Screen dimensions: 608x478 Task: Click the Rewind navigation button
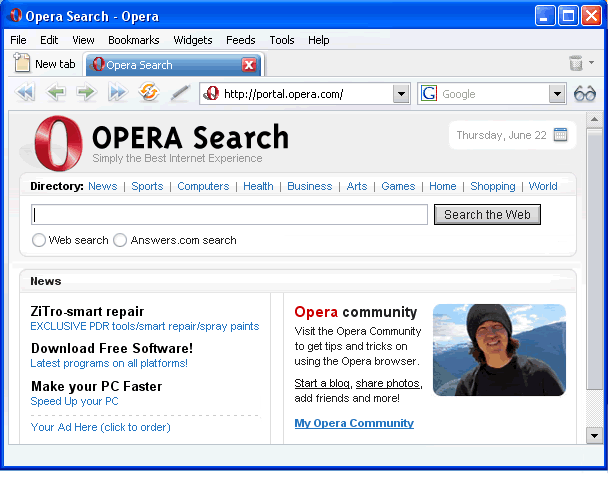coord(25,92)
